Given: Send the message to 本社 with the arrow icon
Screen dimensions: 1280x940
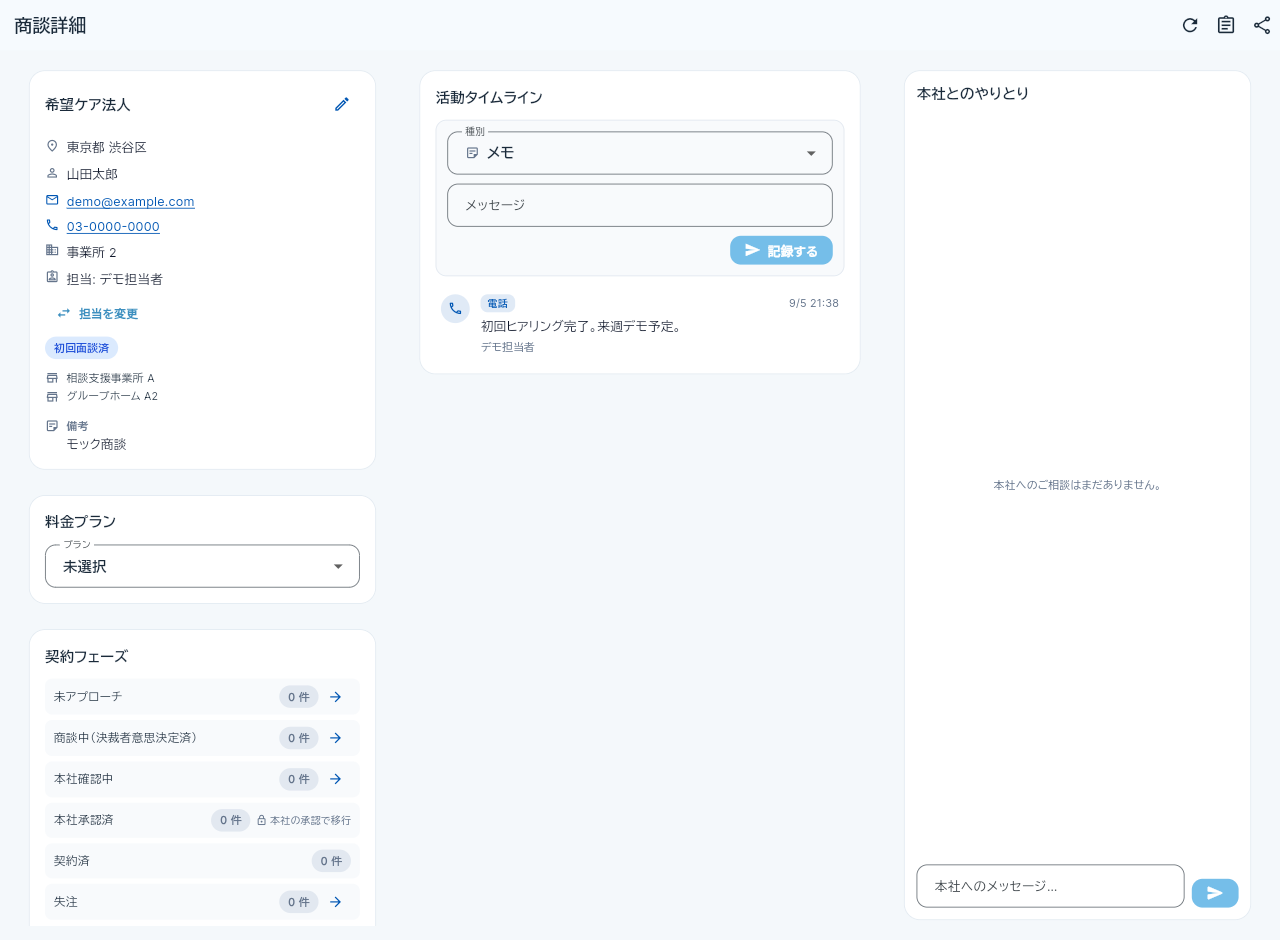Looking at the screenshot, I should [x=1215, y=893].
